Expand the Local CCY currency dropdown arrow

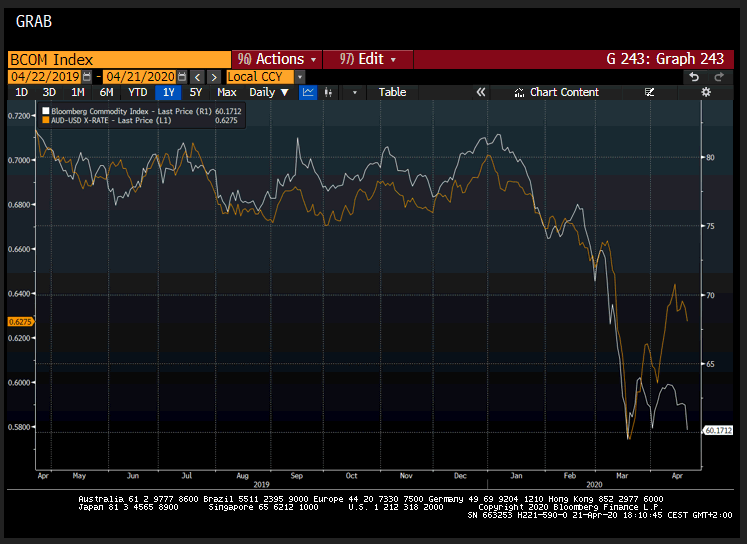(300, 77)
